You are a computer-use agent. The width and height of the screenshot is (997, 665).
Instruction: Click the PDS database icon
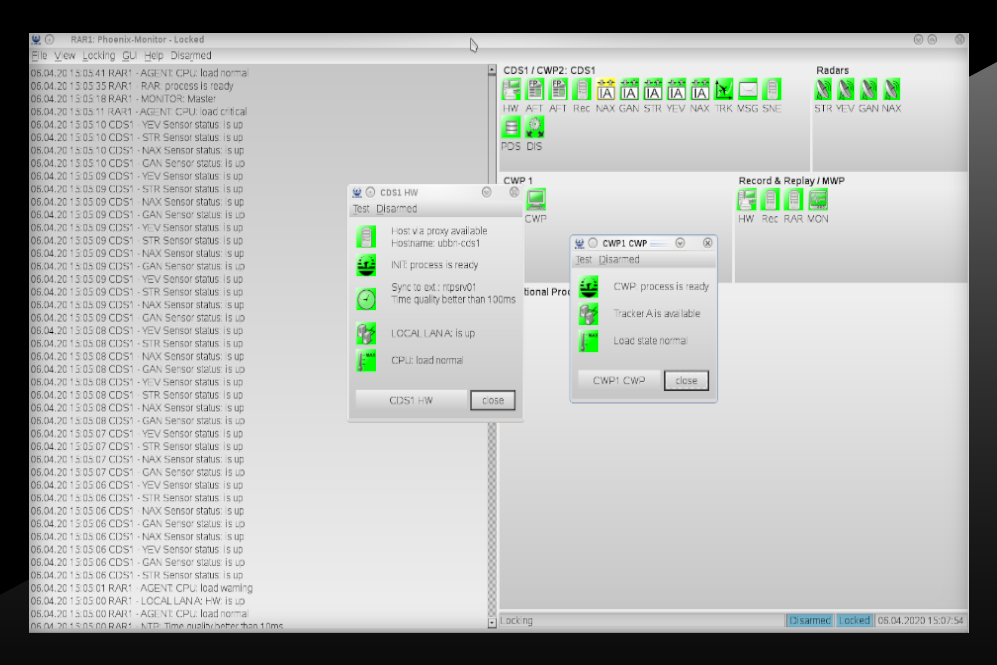(x=511, y=127)
